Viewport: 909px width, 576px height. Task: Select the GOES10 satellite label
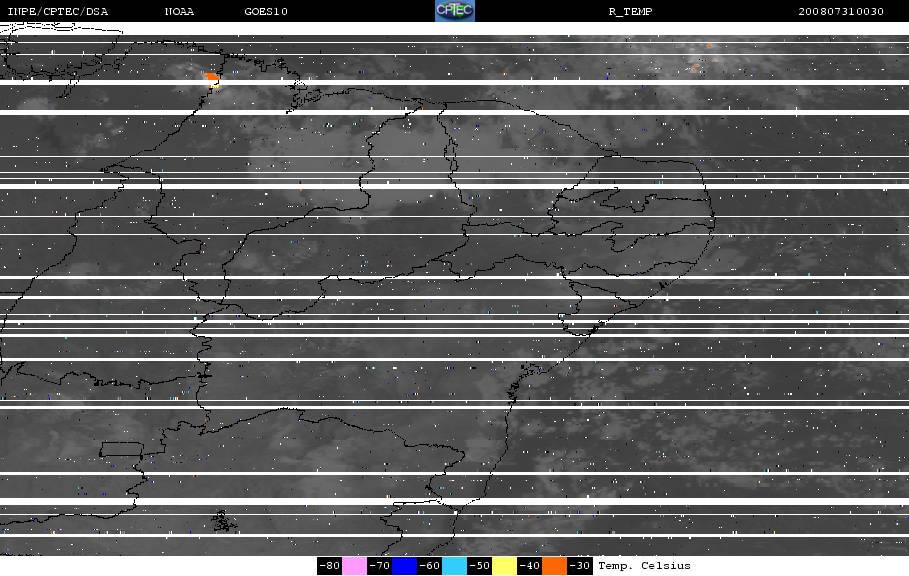266,12
